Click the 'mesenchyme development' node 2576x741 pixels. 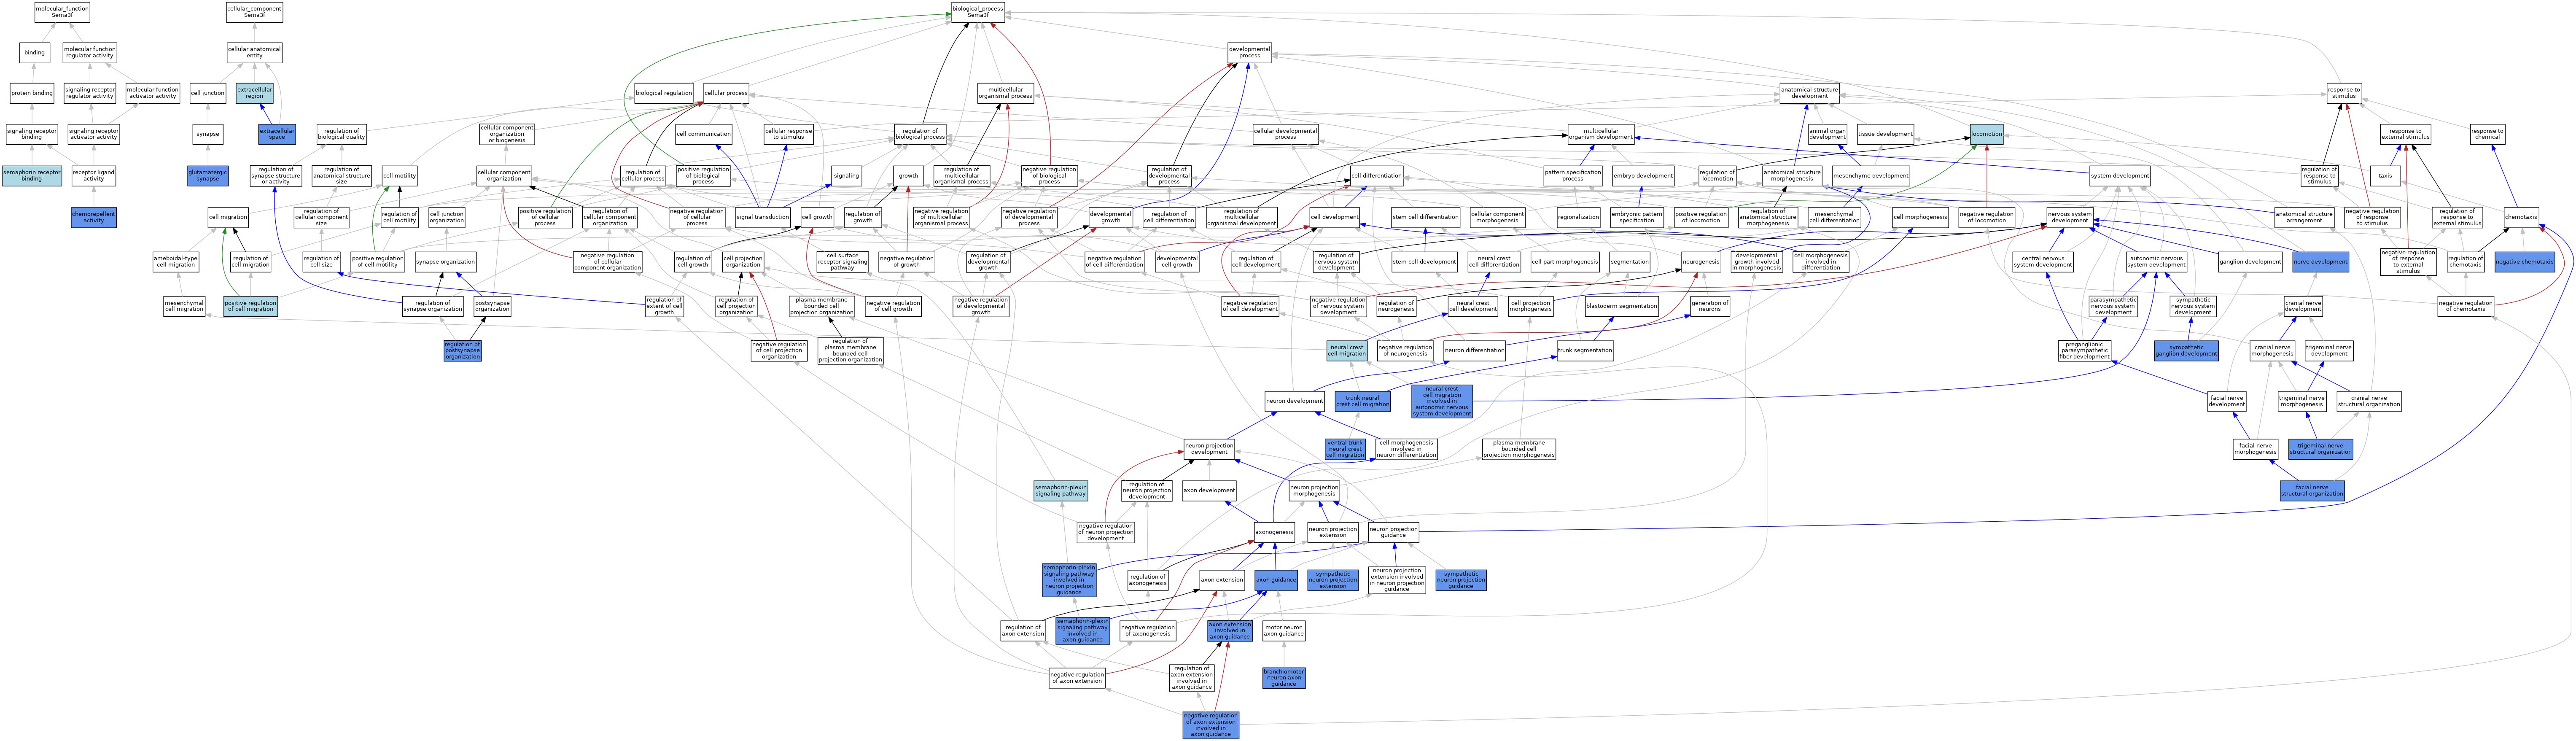pyautogui.click(x=1870, y=176)
